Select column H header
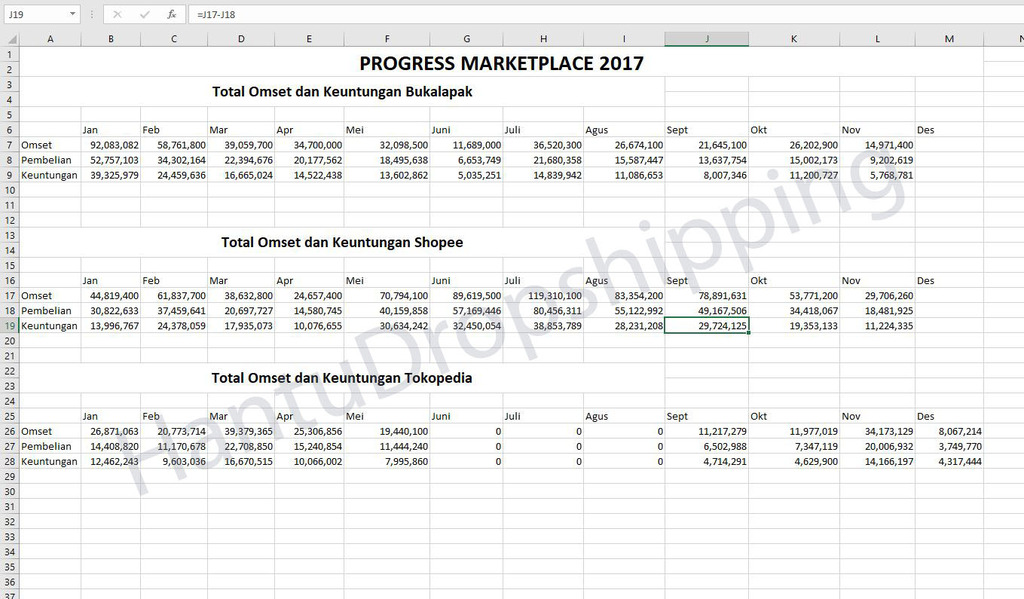Viewport: 1024px width, 599px height. pos(543,39)
